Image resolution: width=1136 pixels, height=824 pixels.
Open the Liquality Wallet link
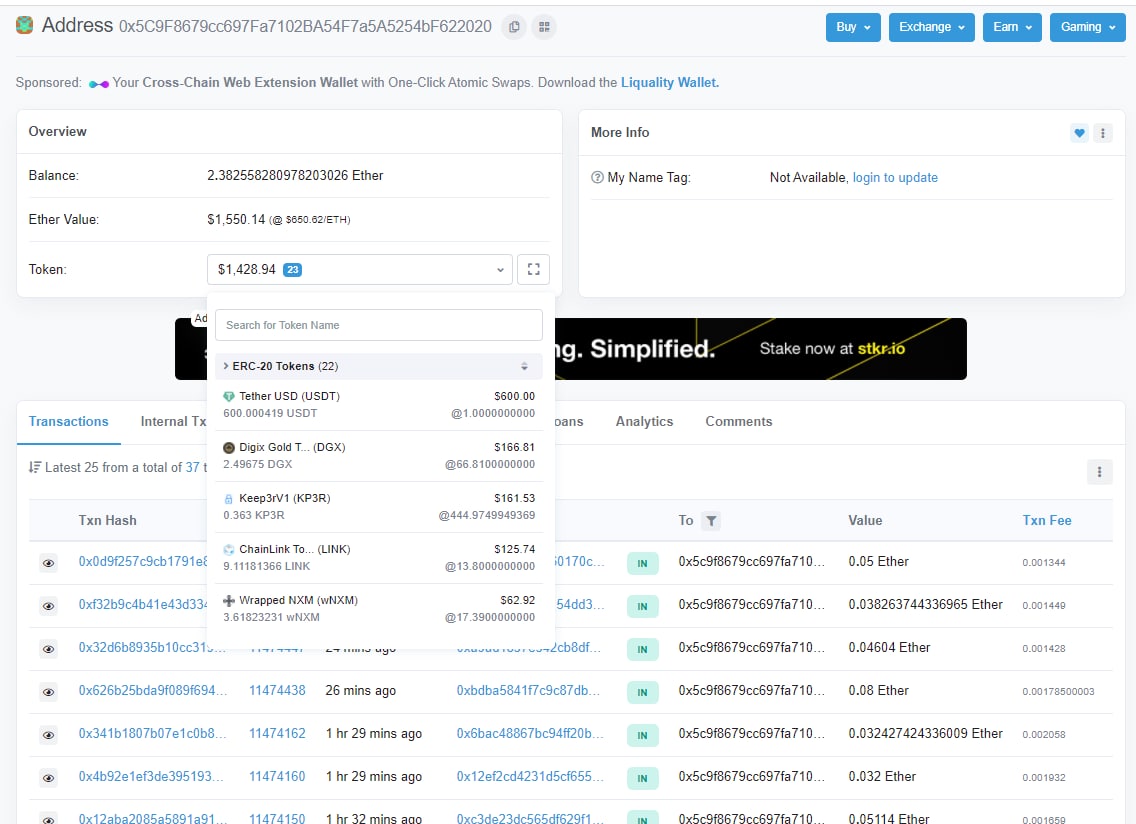coord(670,83)
